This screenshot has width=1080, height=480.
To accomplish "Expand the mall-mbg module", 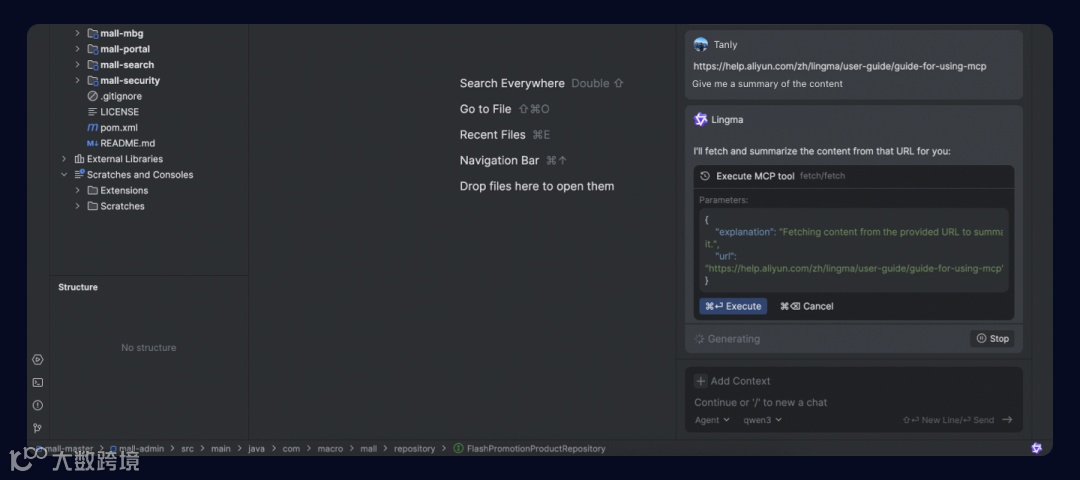I will point(77,33).
